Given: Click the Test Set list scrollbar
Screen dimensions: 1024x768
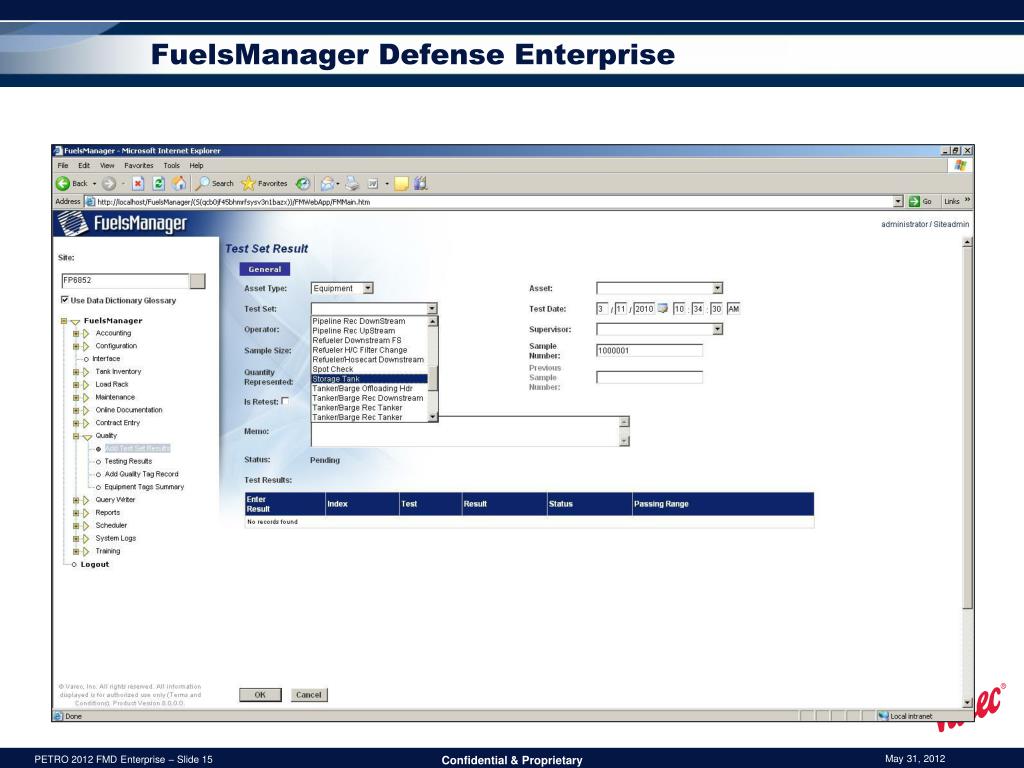Looking at the screenshot, I should pyautogui.click(x=432, y=369).
